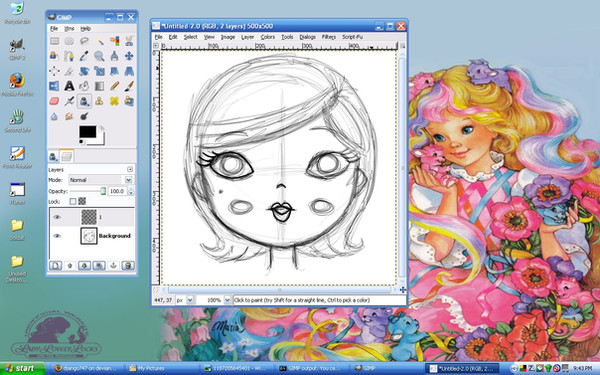
Task: Select the Align tool
Action: (x=54, y=71)
